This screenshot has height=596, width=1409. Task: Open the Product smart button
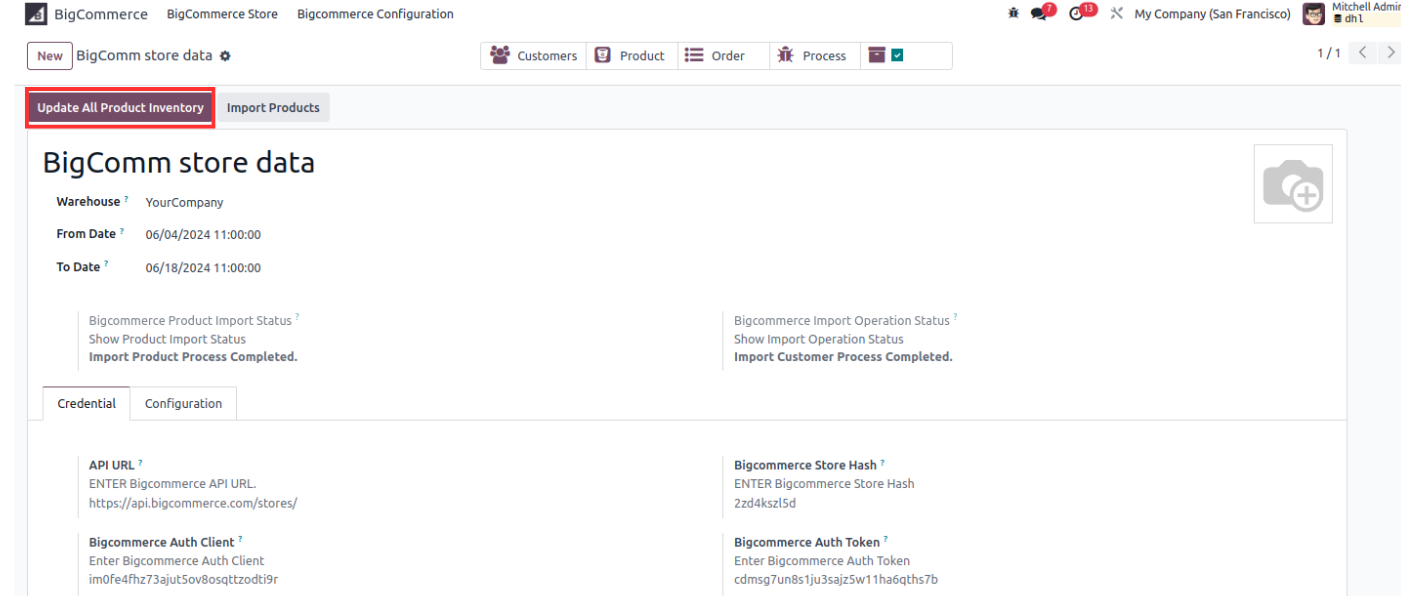tap(631, 56)
